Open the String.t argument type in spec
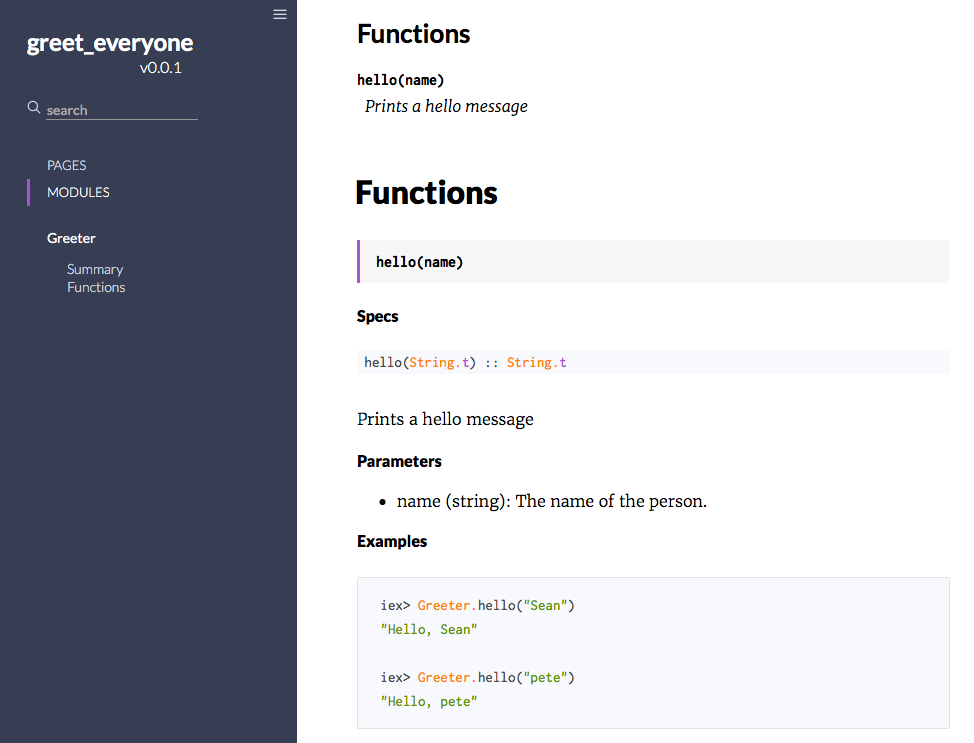974x743 pixels. pyautogui.click(x=439, y=362)
